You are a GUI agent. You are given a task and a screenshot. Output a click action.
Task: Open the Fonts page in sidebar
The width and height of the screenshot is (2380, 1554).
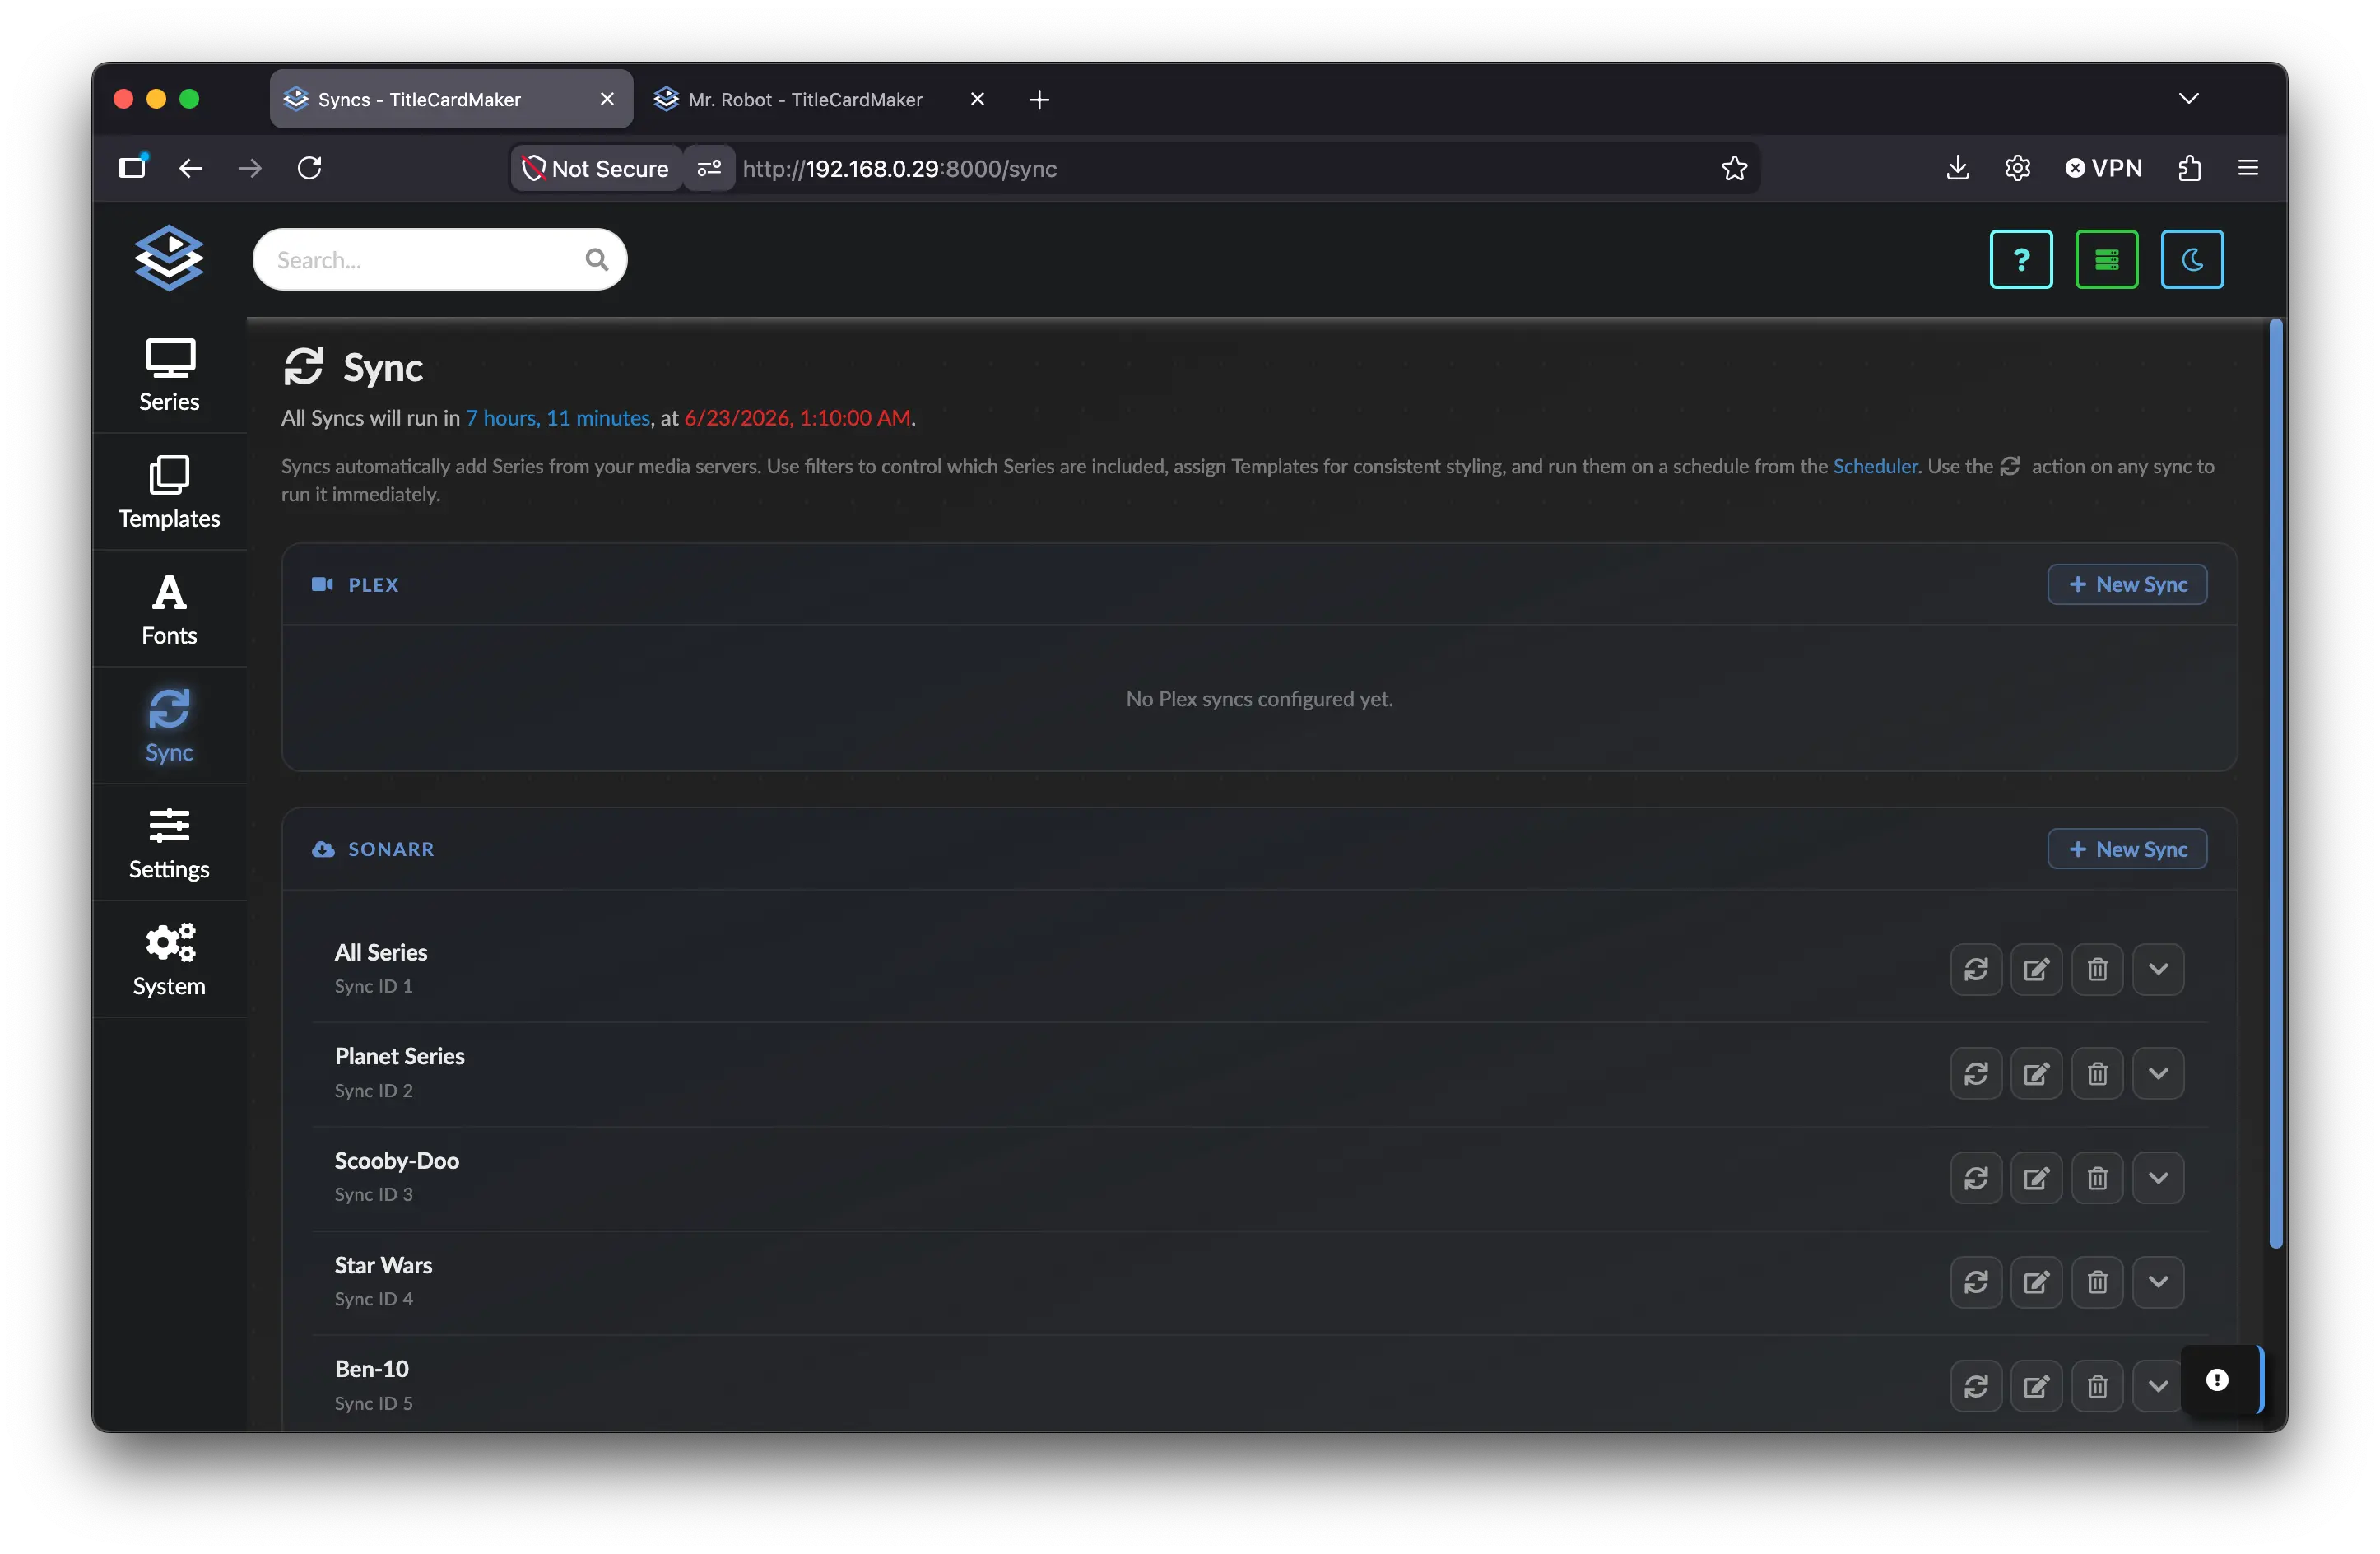(169, 609)
